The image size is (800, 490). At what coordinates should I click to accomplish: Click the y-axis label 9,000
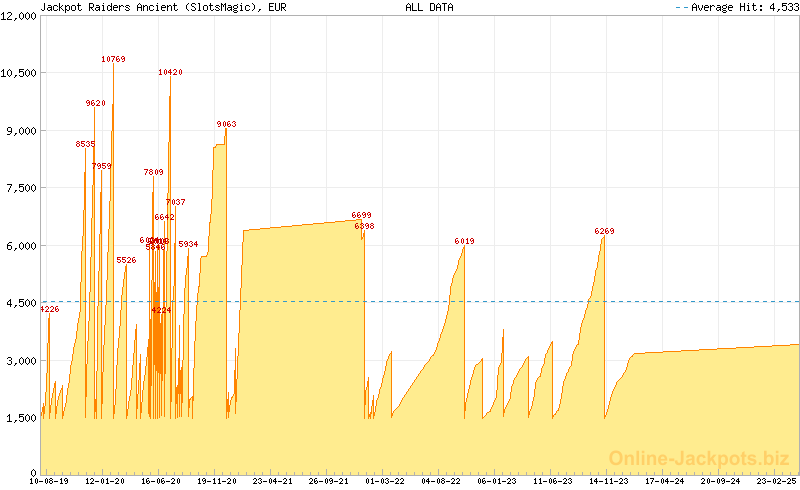pyautogui.click(x=21, y=131)
